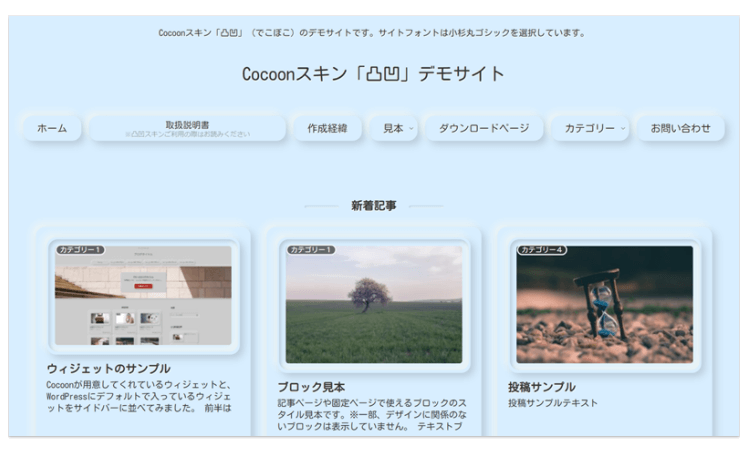Click カテゴリー1 label on the widget sample card
The height and width of the screenshot is (449, 753).
click(81, 250)
